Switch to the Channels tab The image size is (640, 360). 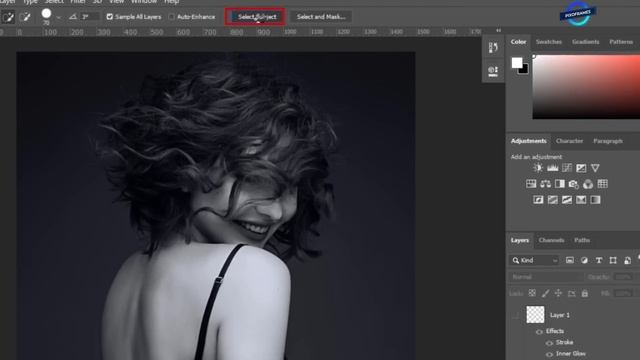pyautogui.click(x=551, y=240)
